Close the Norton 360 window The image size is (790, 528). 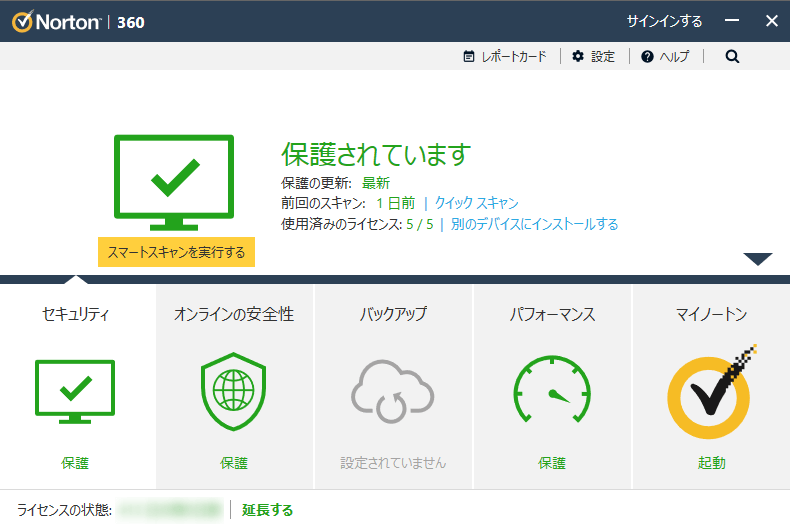coord(771,21)
